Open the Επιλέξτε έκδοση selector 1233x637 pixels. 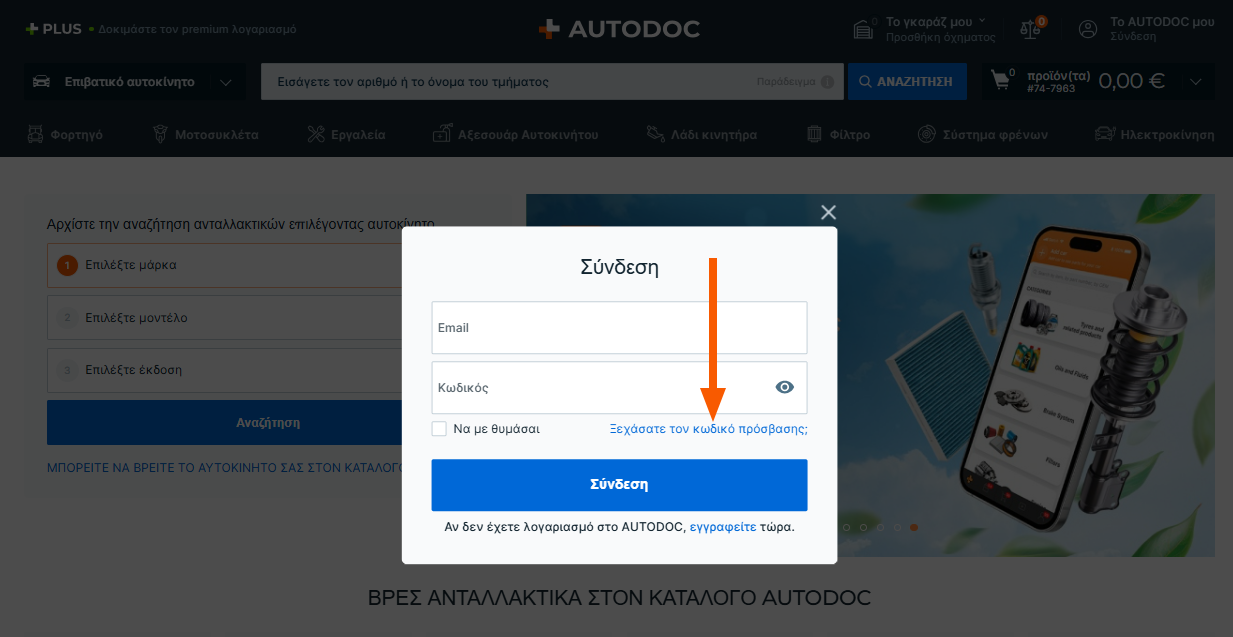pyautogui.click(x=225, y=370)
